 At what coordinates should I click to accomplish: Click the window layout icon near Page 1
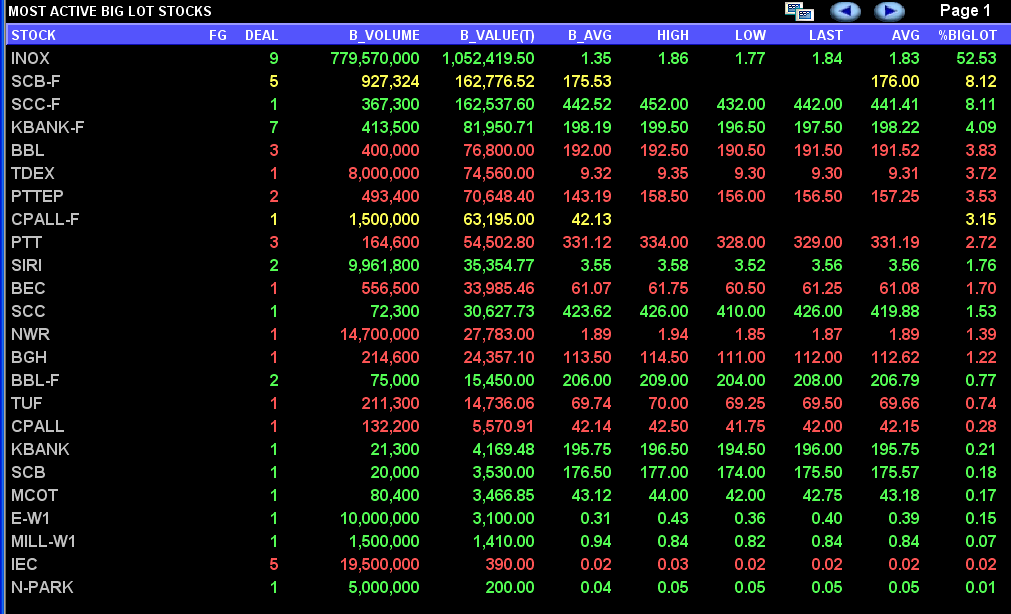click(x=799, y=11)
